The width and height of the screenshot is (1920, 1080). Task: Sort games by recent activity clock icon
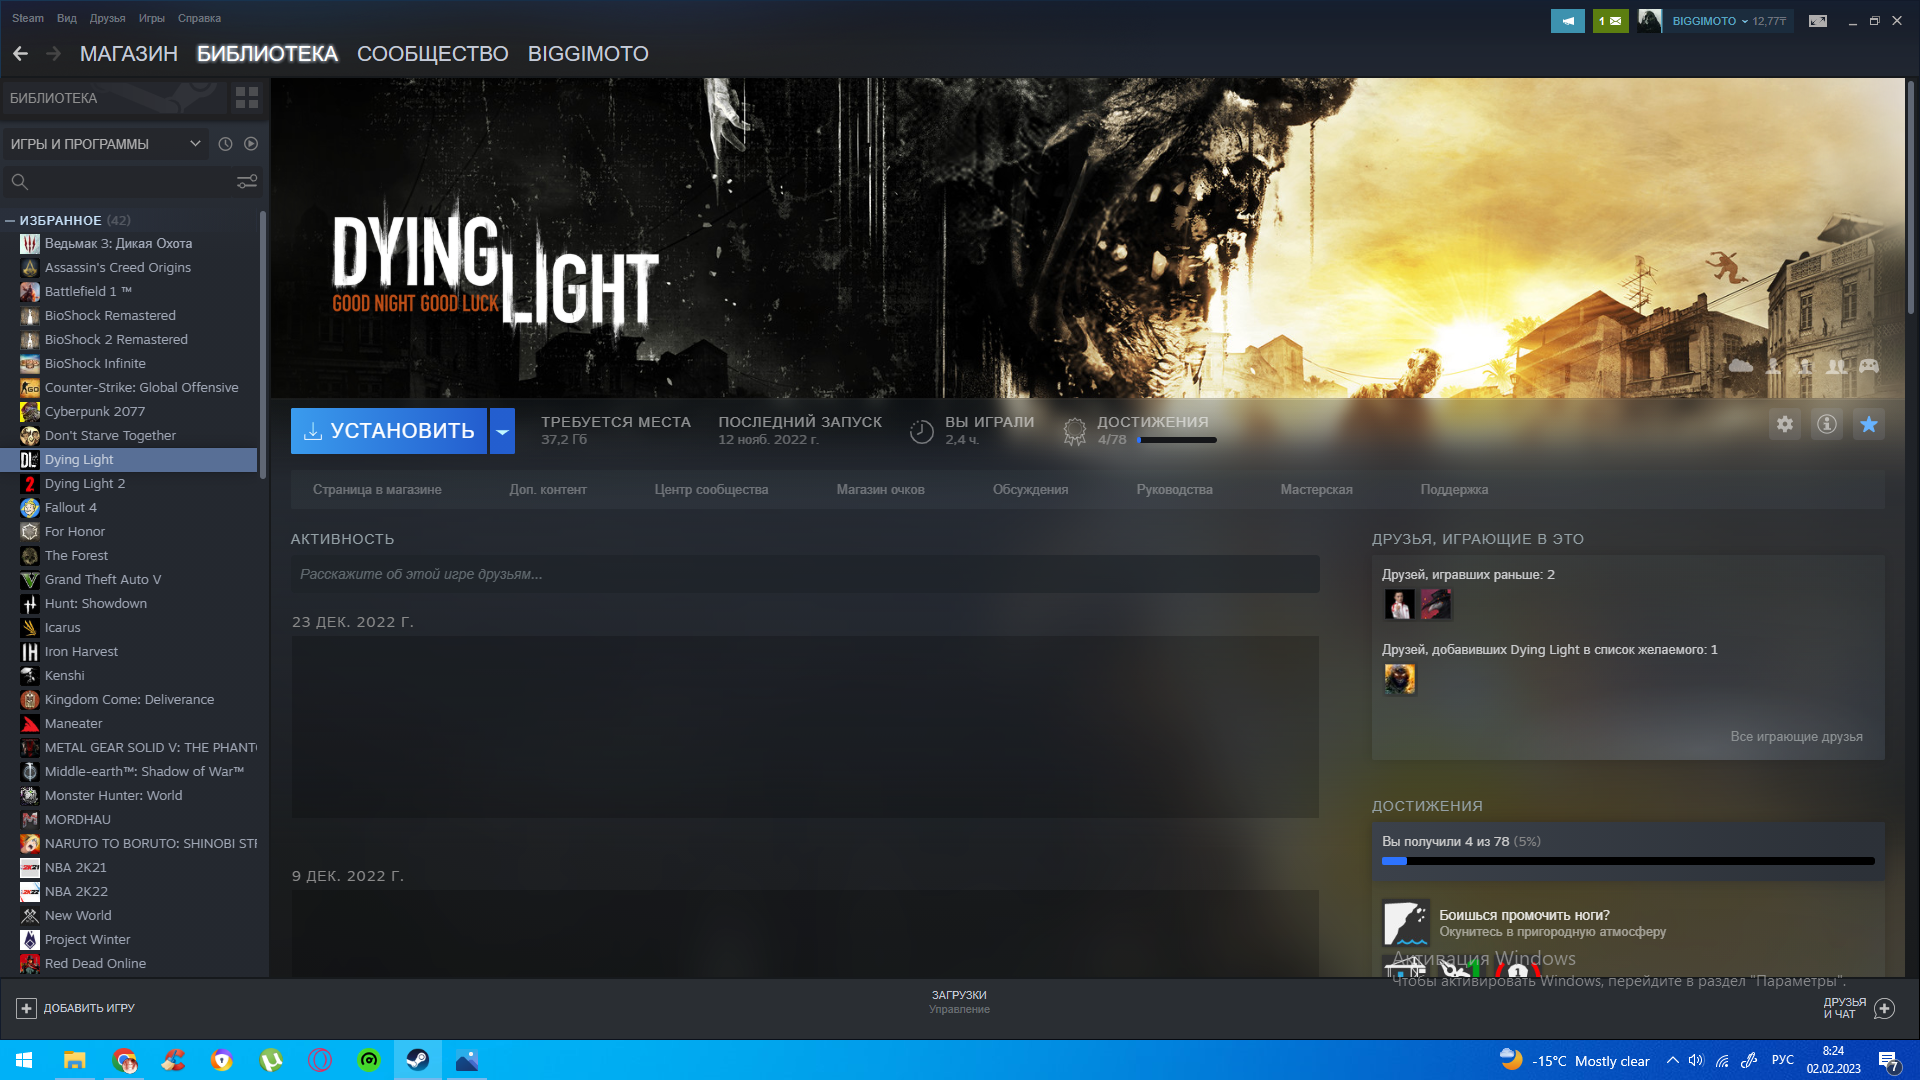225,144
